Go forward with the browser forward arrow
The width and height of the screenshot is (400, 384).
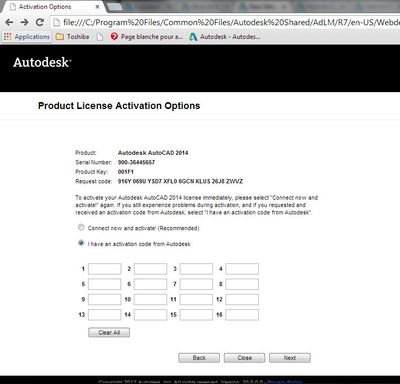click(x=24, y=22)
